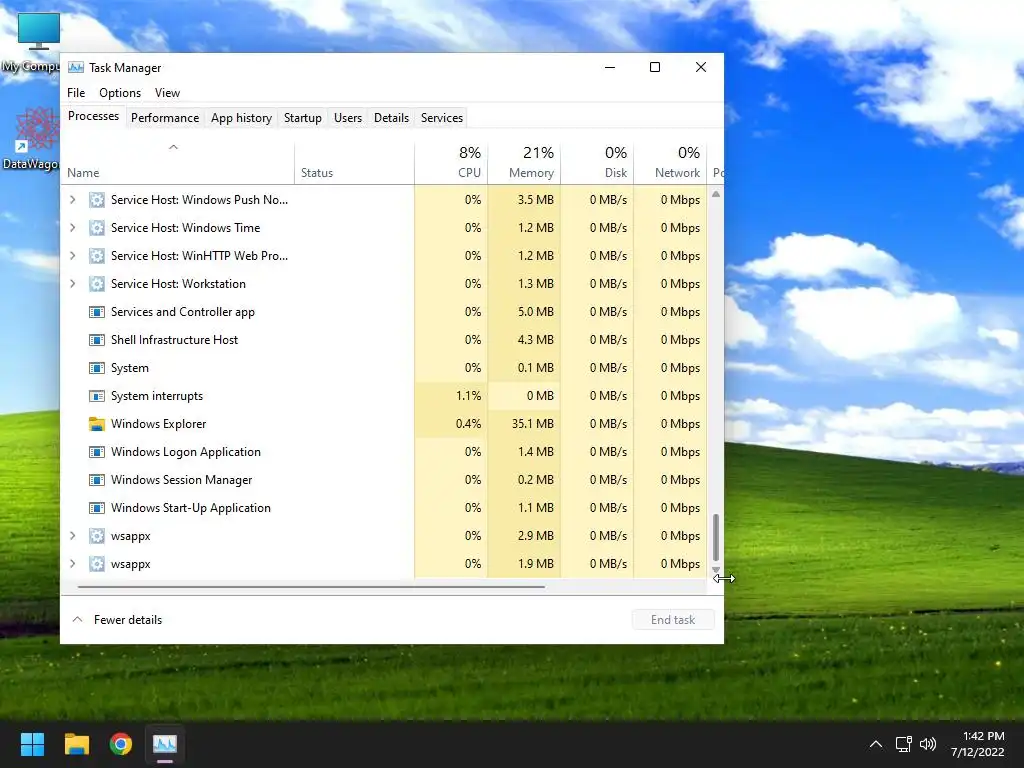Click the Task Manager title bar icon

[76, 67]
